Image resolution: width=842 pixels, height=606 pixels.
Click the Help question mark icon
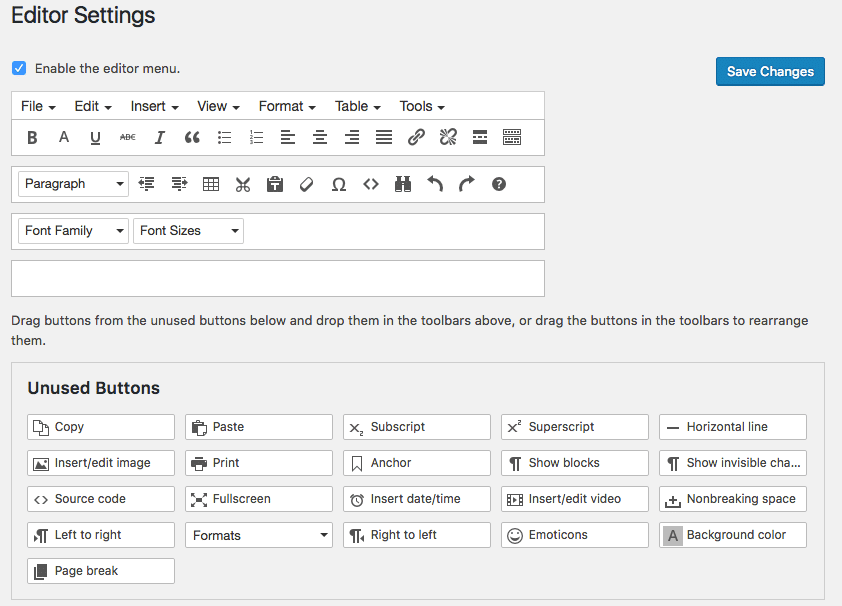[498, 184]
